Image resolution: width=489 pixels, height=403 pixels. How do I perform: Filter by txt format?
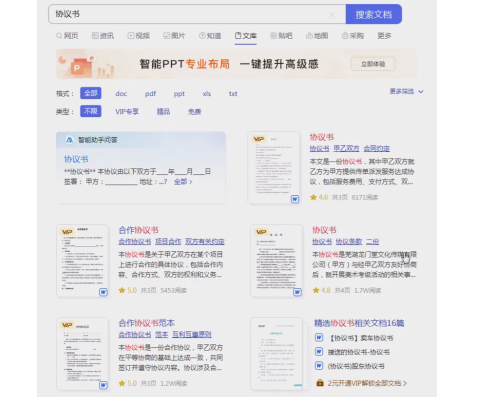pos(233,94)
